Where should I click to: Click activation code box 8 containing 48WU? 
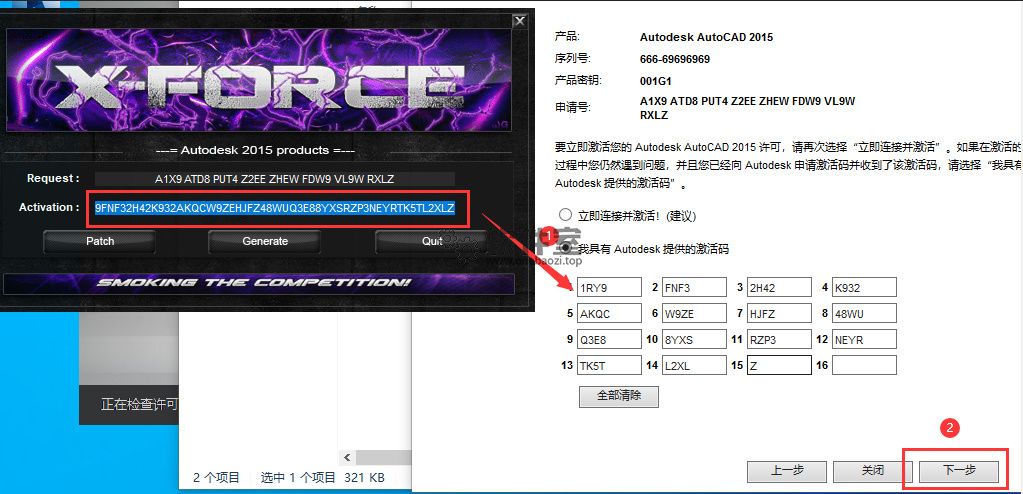click(x=864, y=313)
